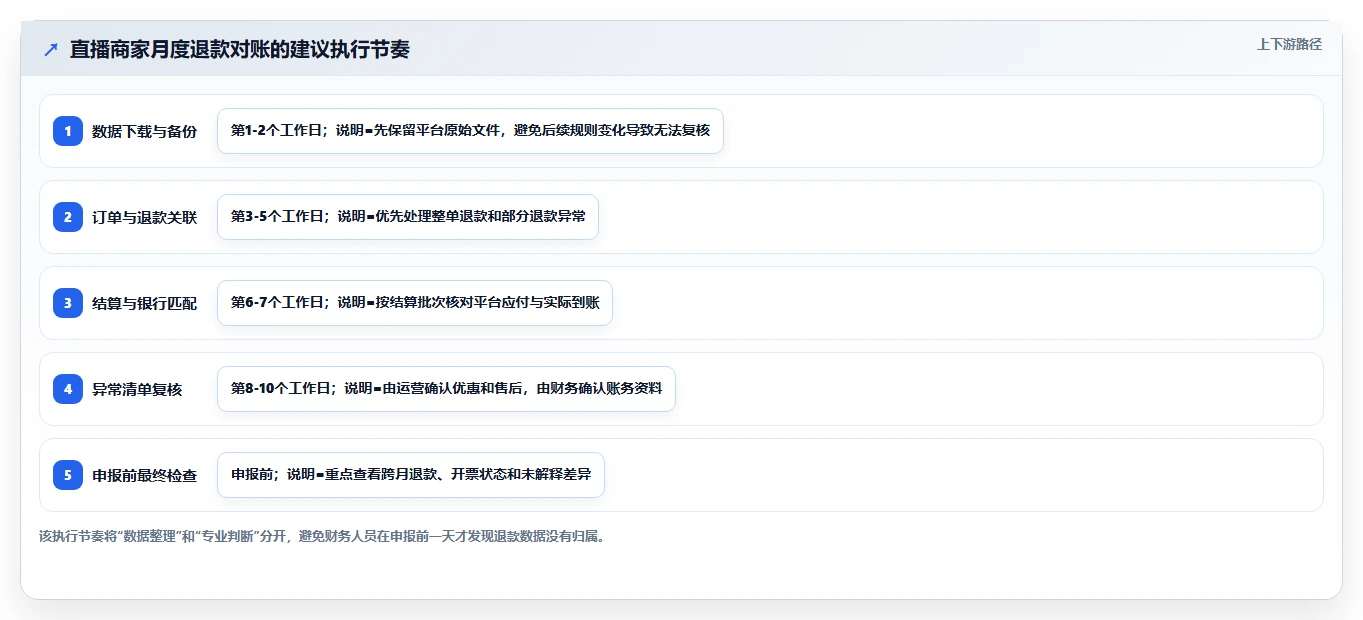Viewport: 1363px width, 620px height.
Task: Open the 第3-5个工作日 description chip
Action: tap(408, 217)
